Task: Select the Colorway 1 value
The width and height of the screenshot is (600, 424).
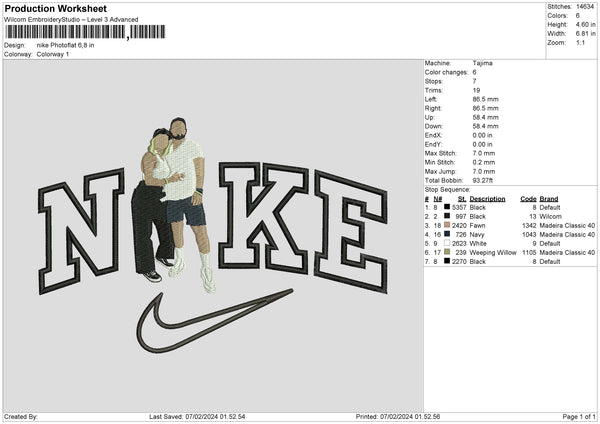Action: (x=53, y=54)
